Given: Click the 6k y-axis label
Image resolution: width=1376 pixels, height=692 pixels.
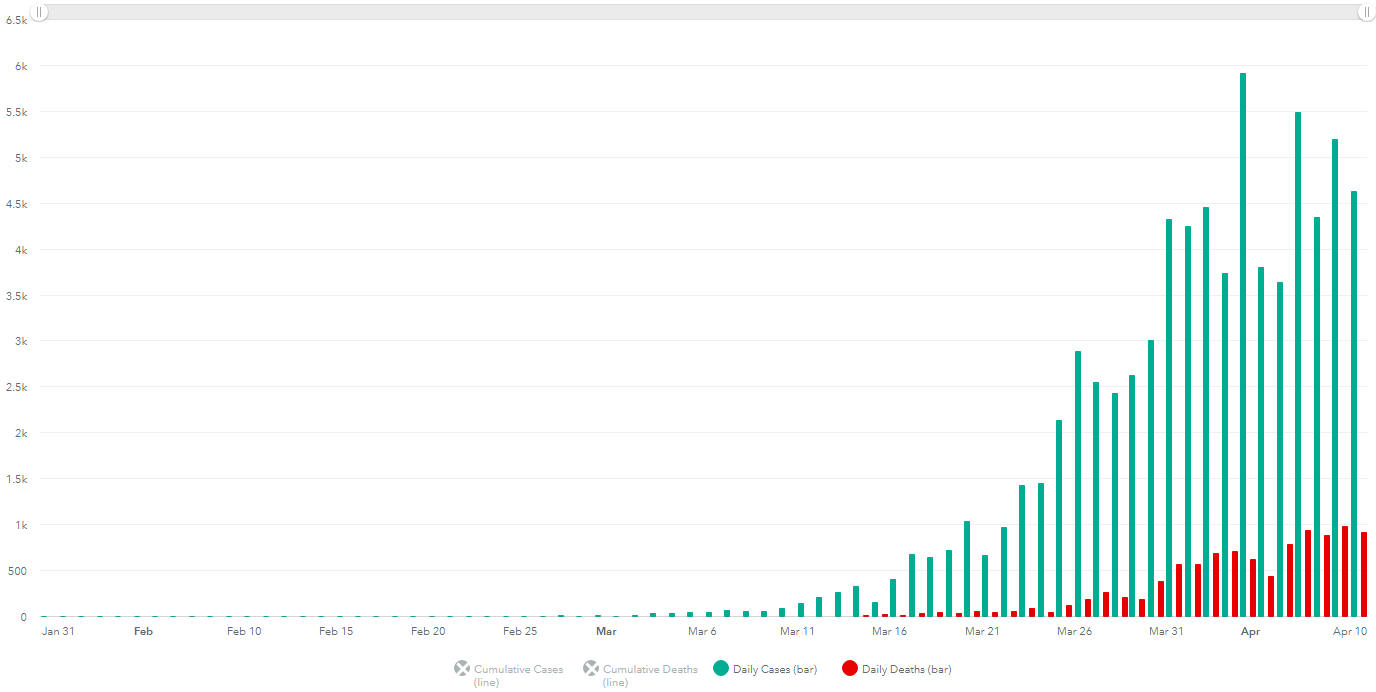Looking at the screenshot, I should click(x=19, y=66).
